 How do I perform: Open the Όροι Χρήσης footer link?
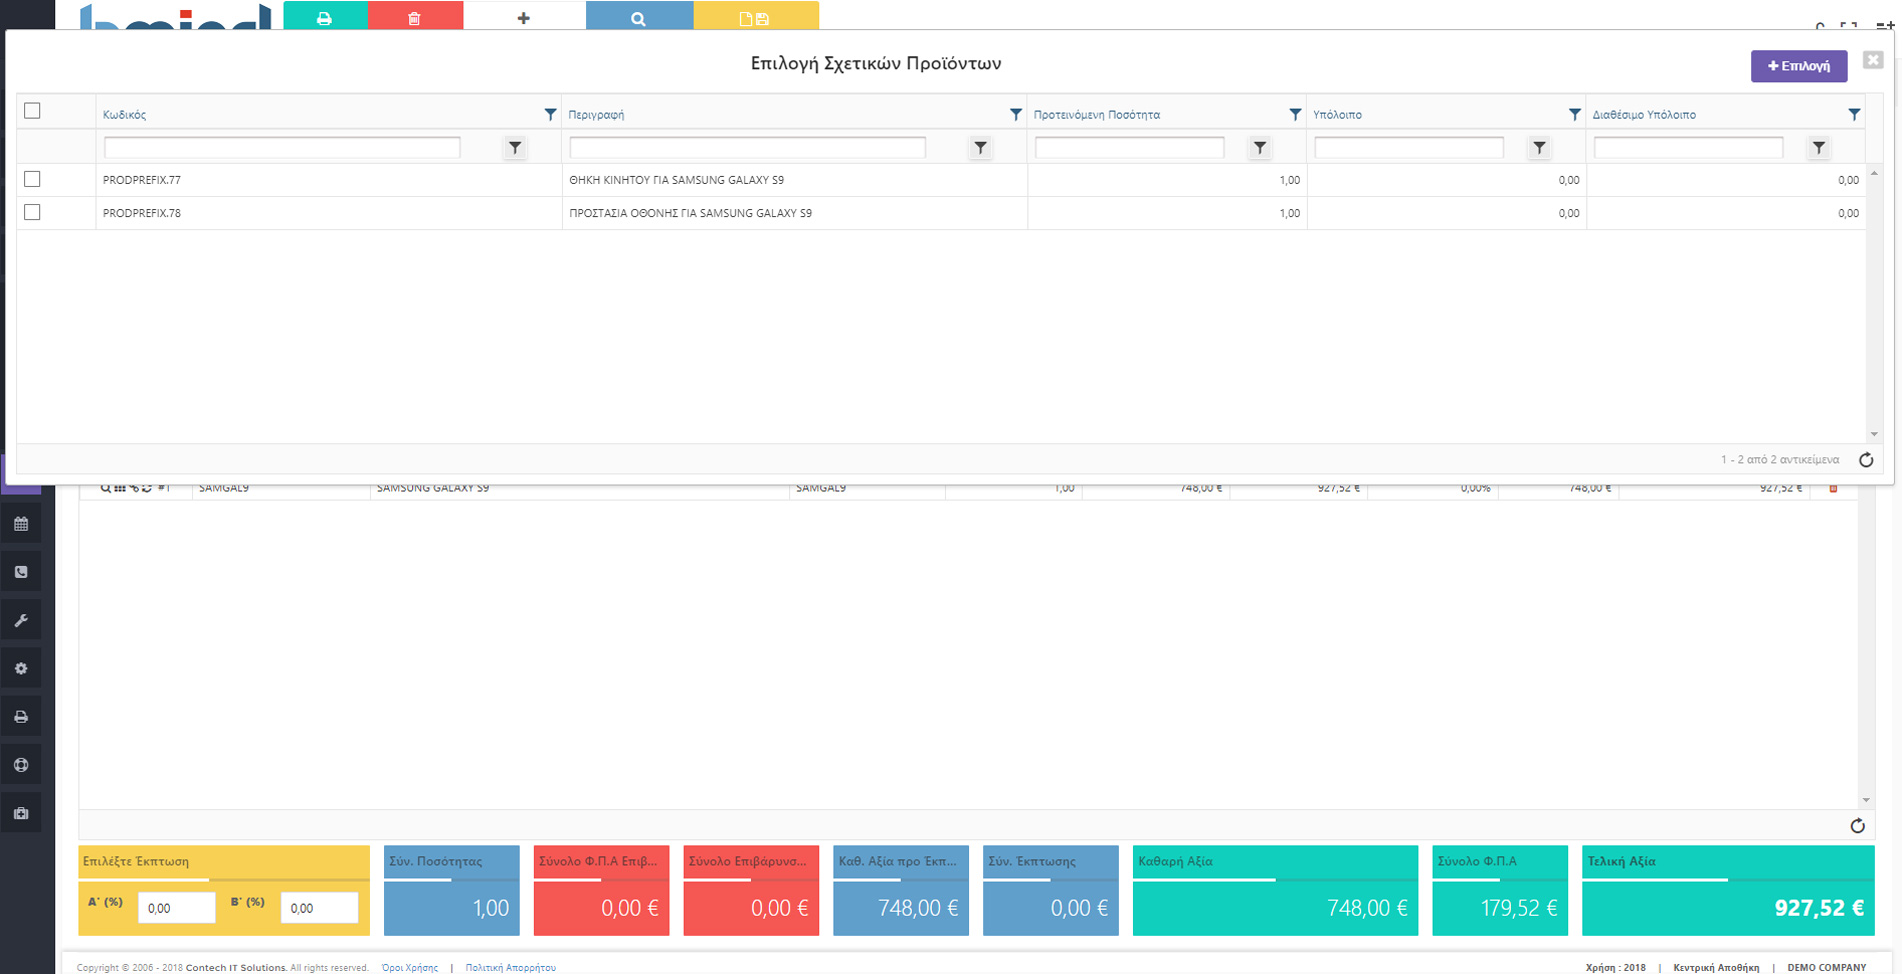(x=410, y=967)
